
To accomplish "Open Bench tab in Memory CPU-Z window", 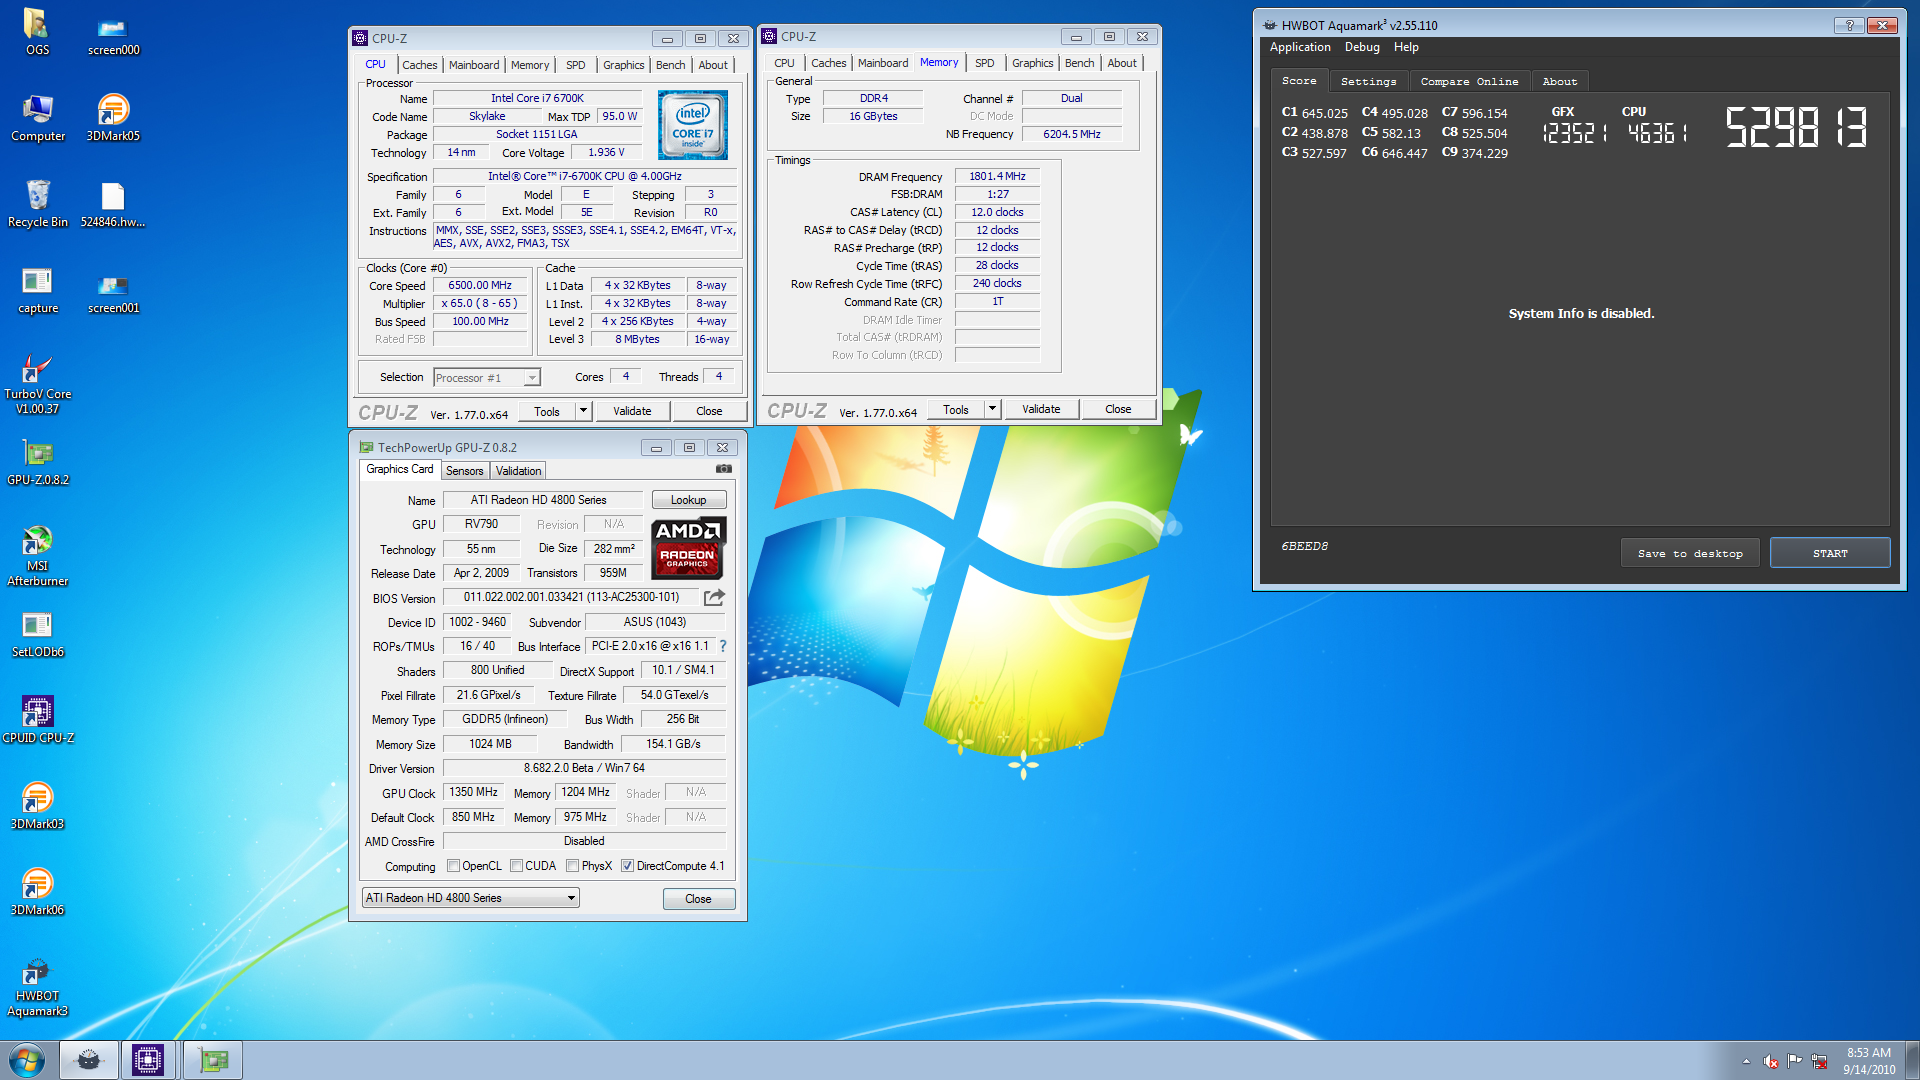I will [1079, 63].
